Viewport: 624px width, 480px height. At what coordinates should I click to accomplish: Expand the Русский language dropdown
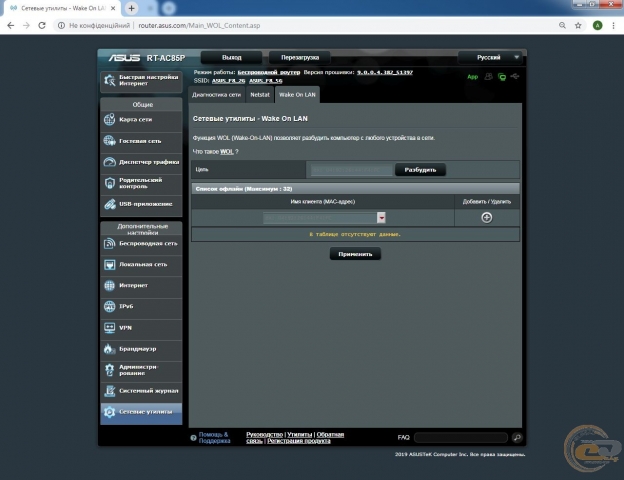point(490,58)
